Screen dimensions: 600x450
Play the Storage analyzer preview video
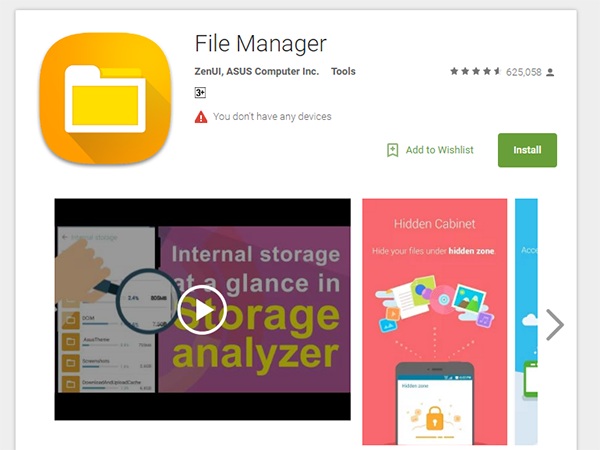coord(202,310)
